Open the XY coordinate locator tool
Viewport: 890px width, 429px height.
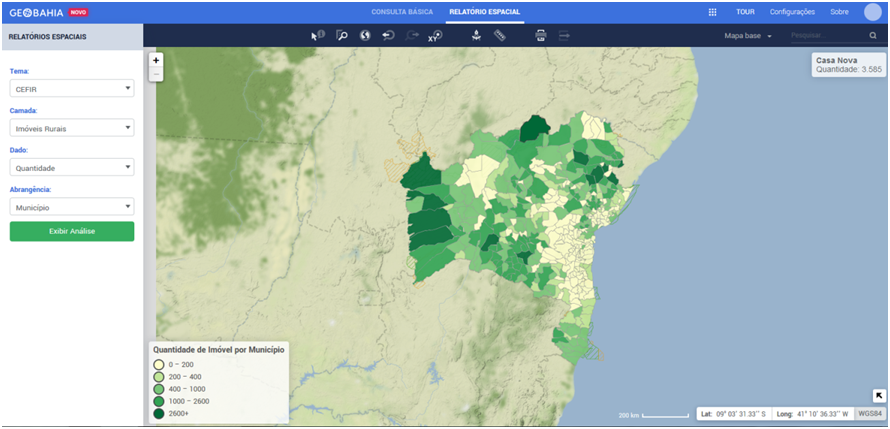[435, 35]
